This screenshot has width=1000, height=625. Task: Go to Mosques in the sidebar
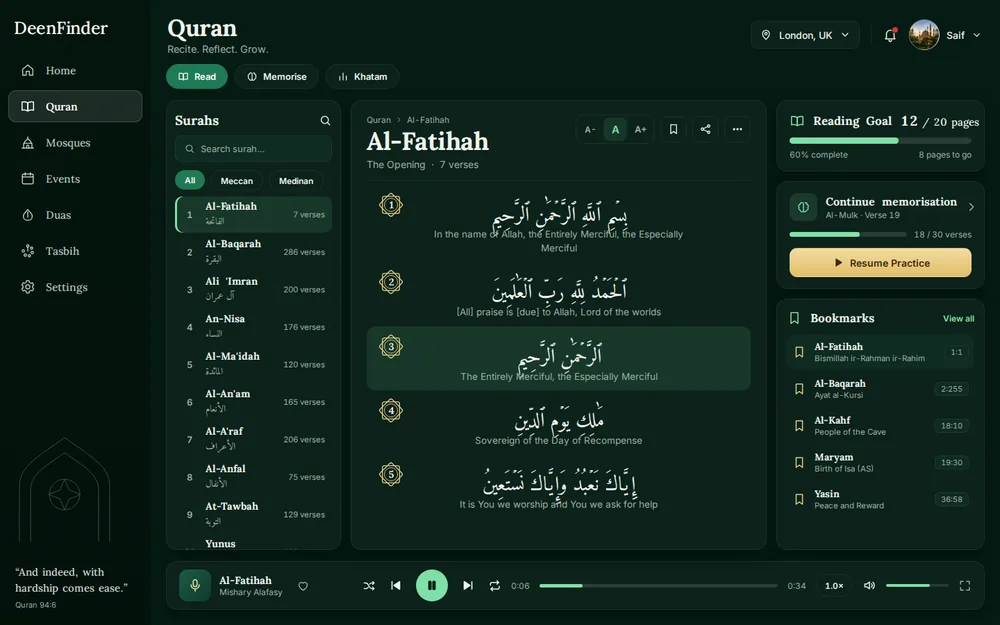75,143
